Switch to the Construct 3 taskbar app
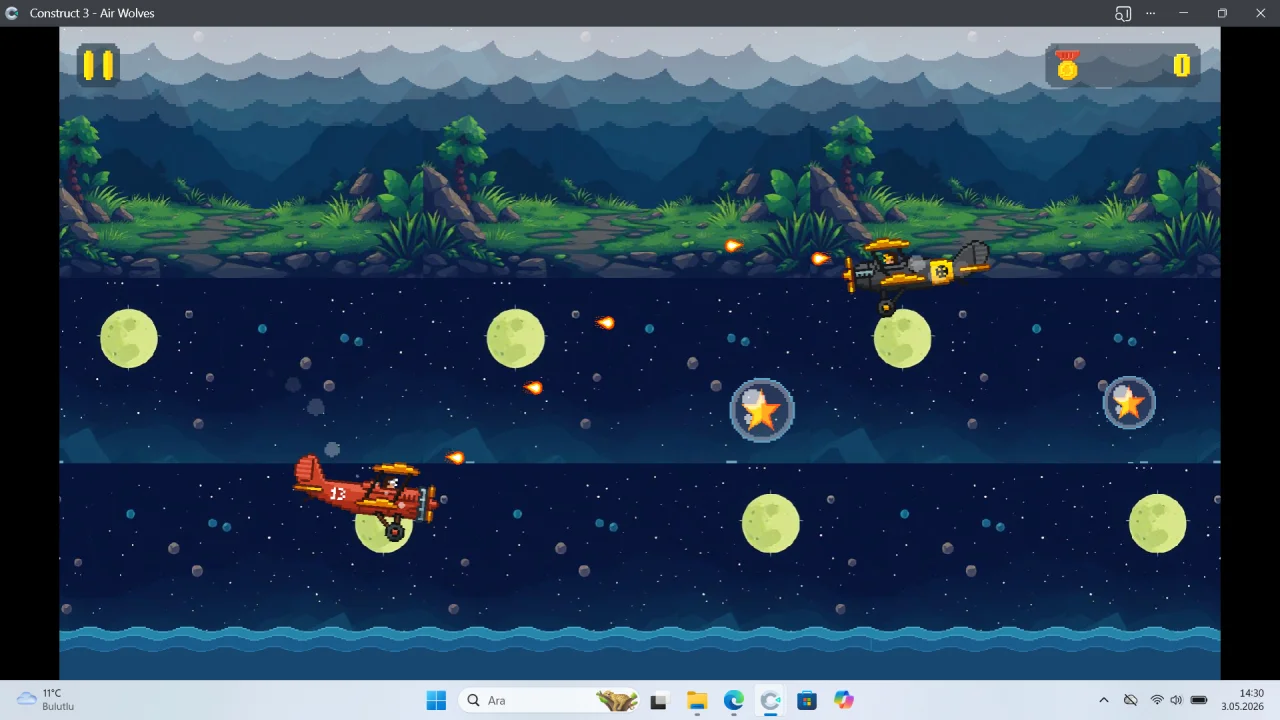1280x720 pixels. tap(770, 701)
